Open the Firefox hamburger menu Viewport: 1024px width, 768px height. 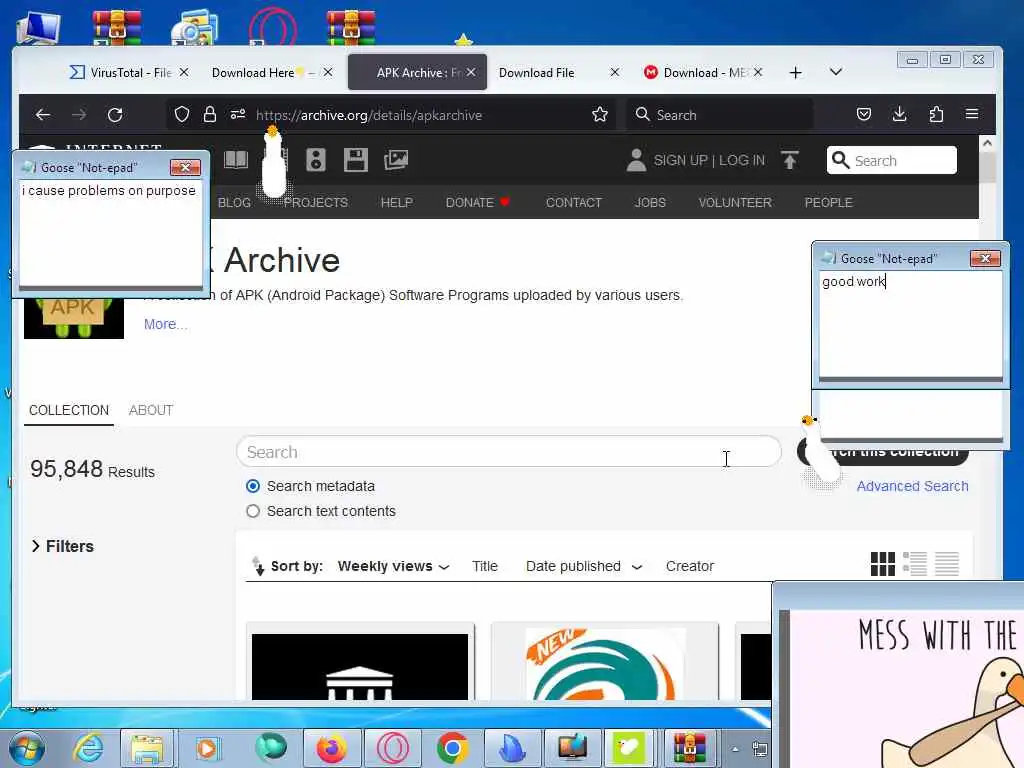pos(972,114)
